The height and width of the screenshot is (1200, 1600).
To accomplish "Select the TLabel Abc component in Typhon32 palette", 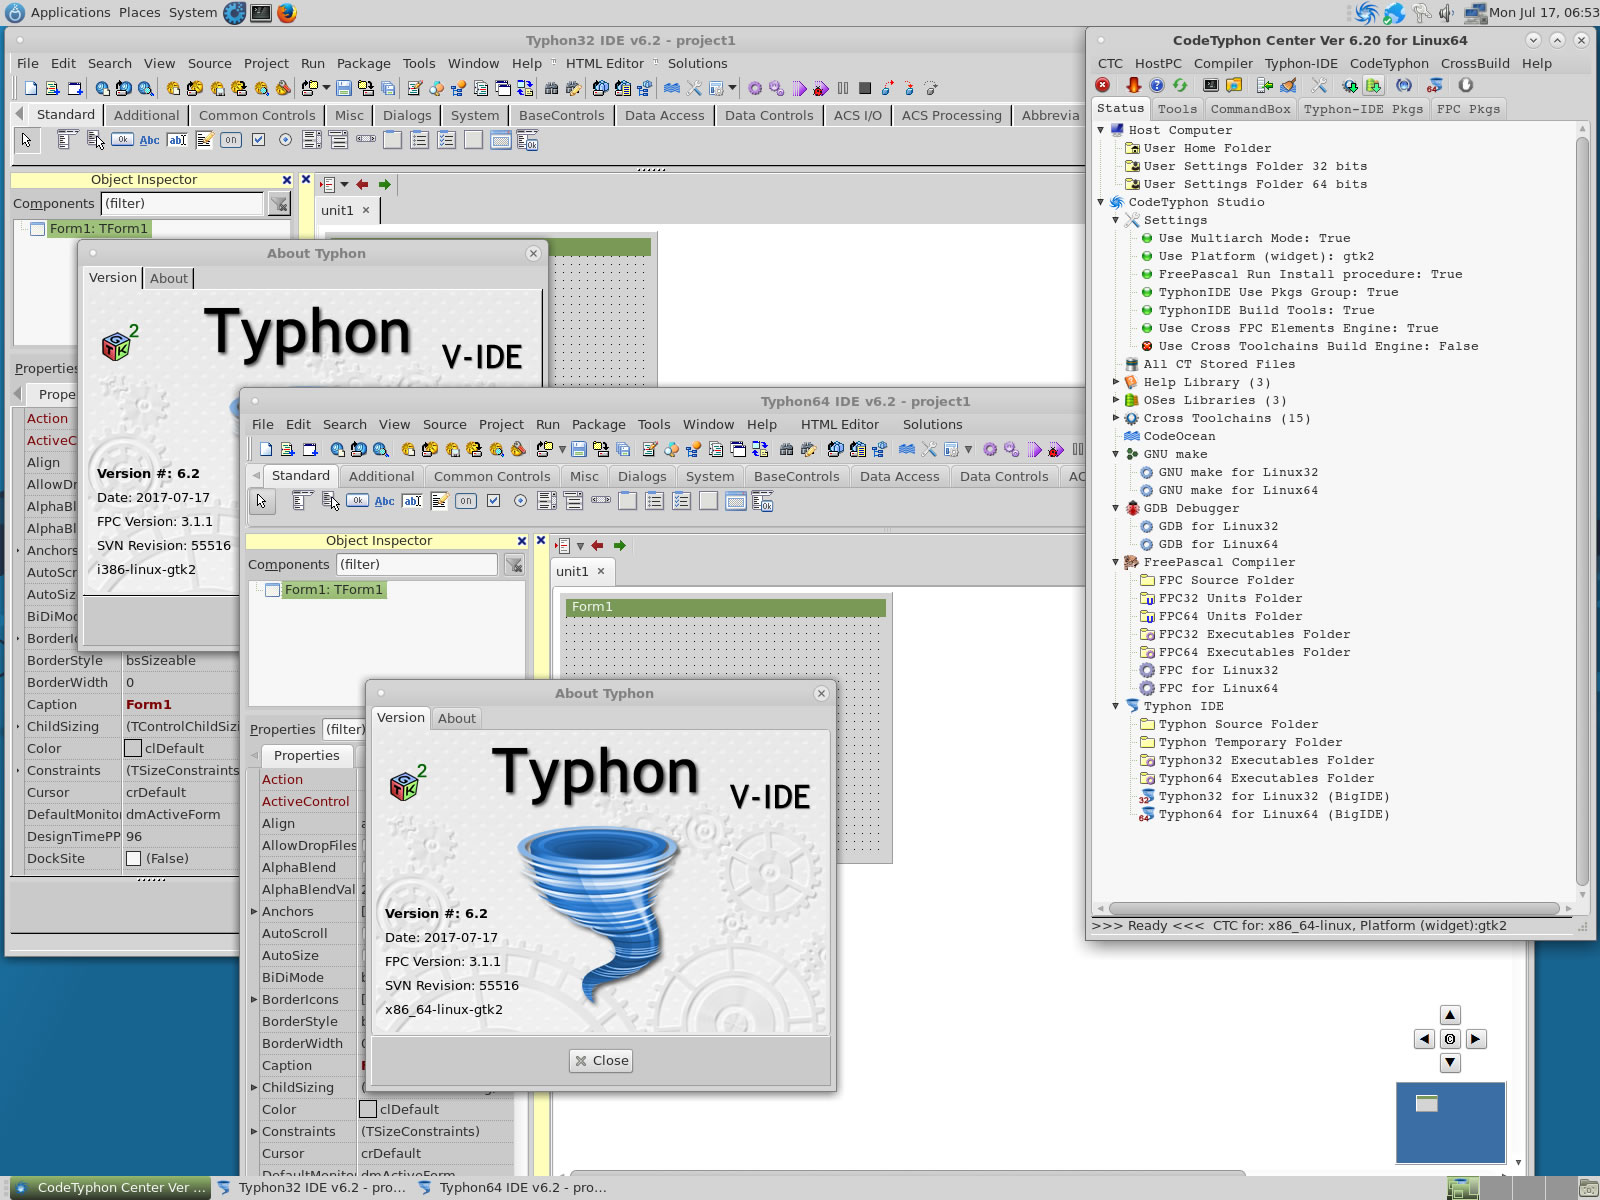I will pos(149,140).
